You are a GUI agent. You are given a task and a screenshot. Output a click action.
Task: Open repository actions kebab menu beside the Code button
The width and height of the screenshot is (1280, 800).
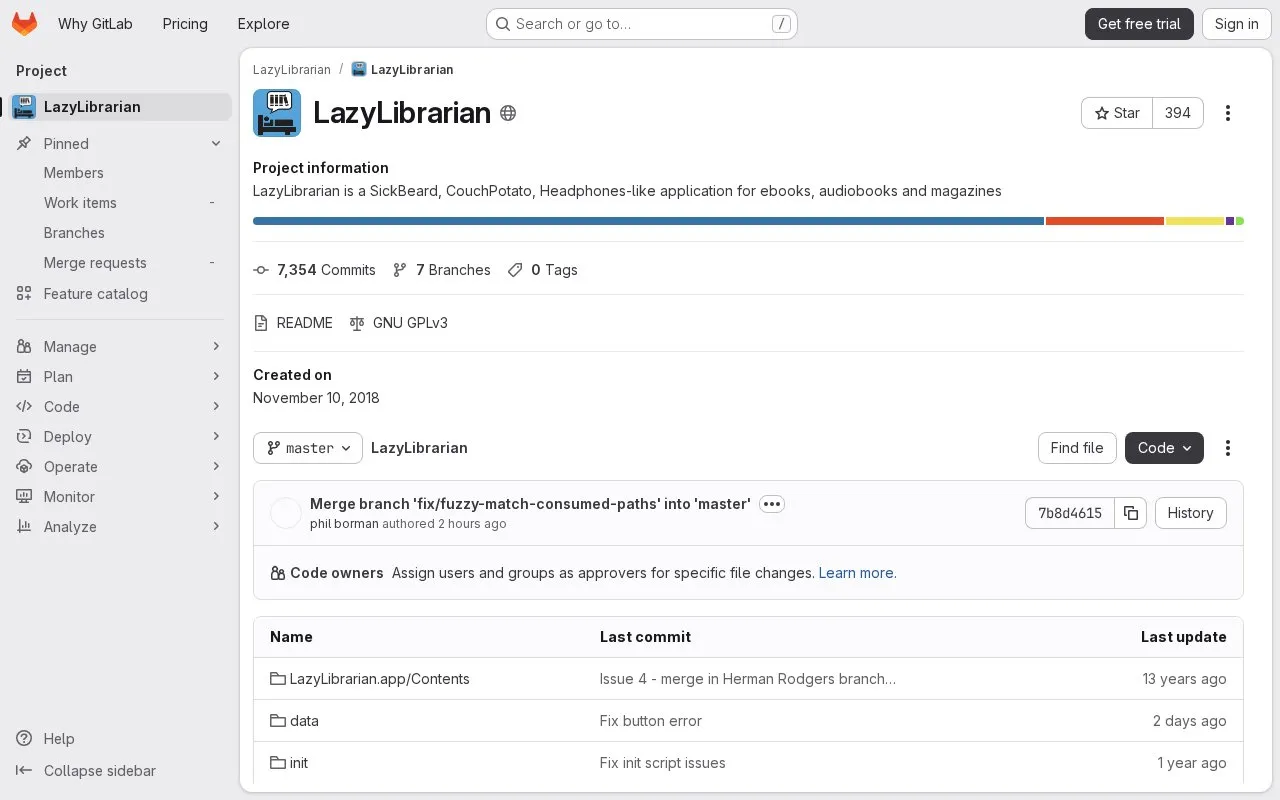click(1228, 448)
